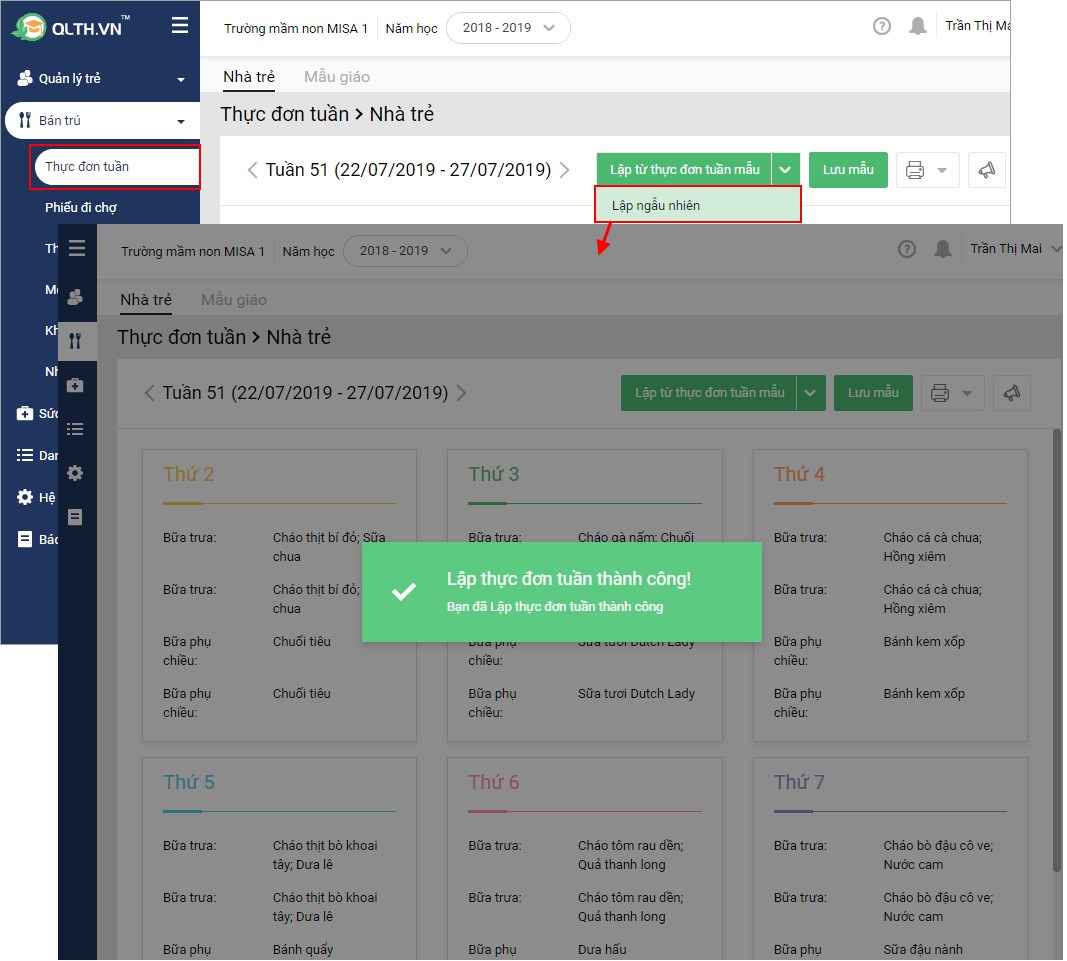
Task: Open print options arrow in back window
Action: coord(942,170)
